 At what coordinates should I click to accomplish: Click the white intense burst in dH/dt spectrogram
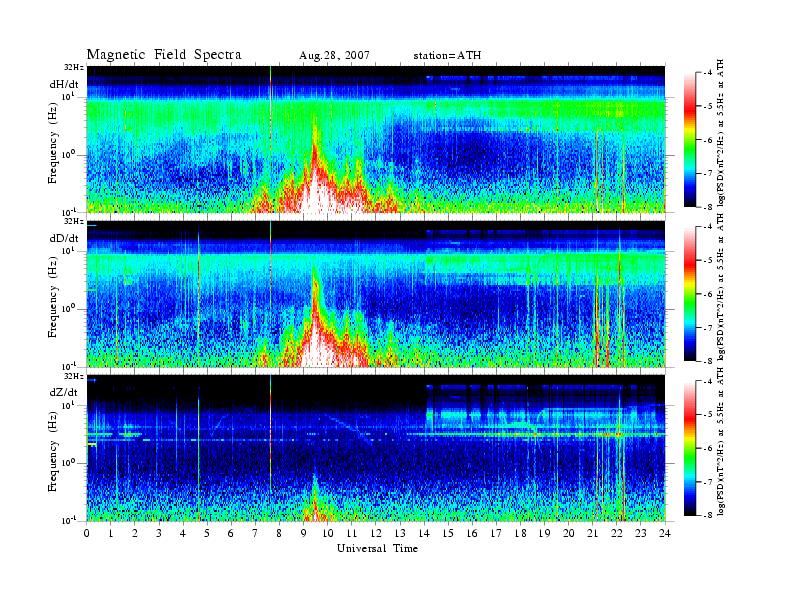click(316, 194)
